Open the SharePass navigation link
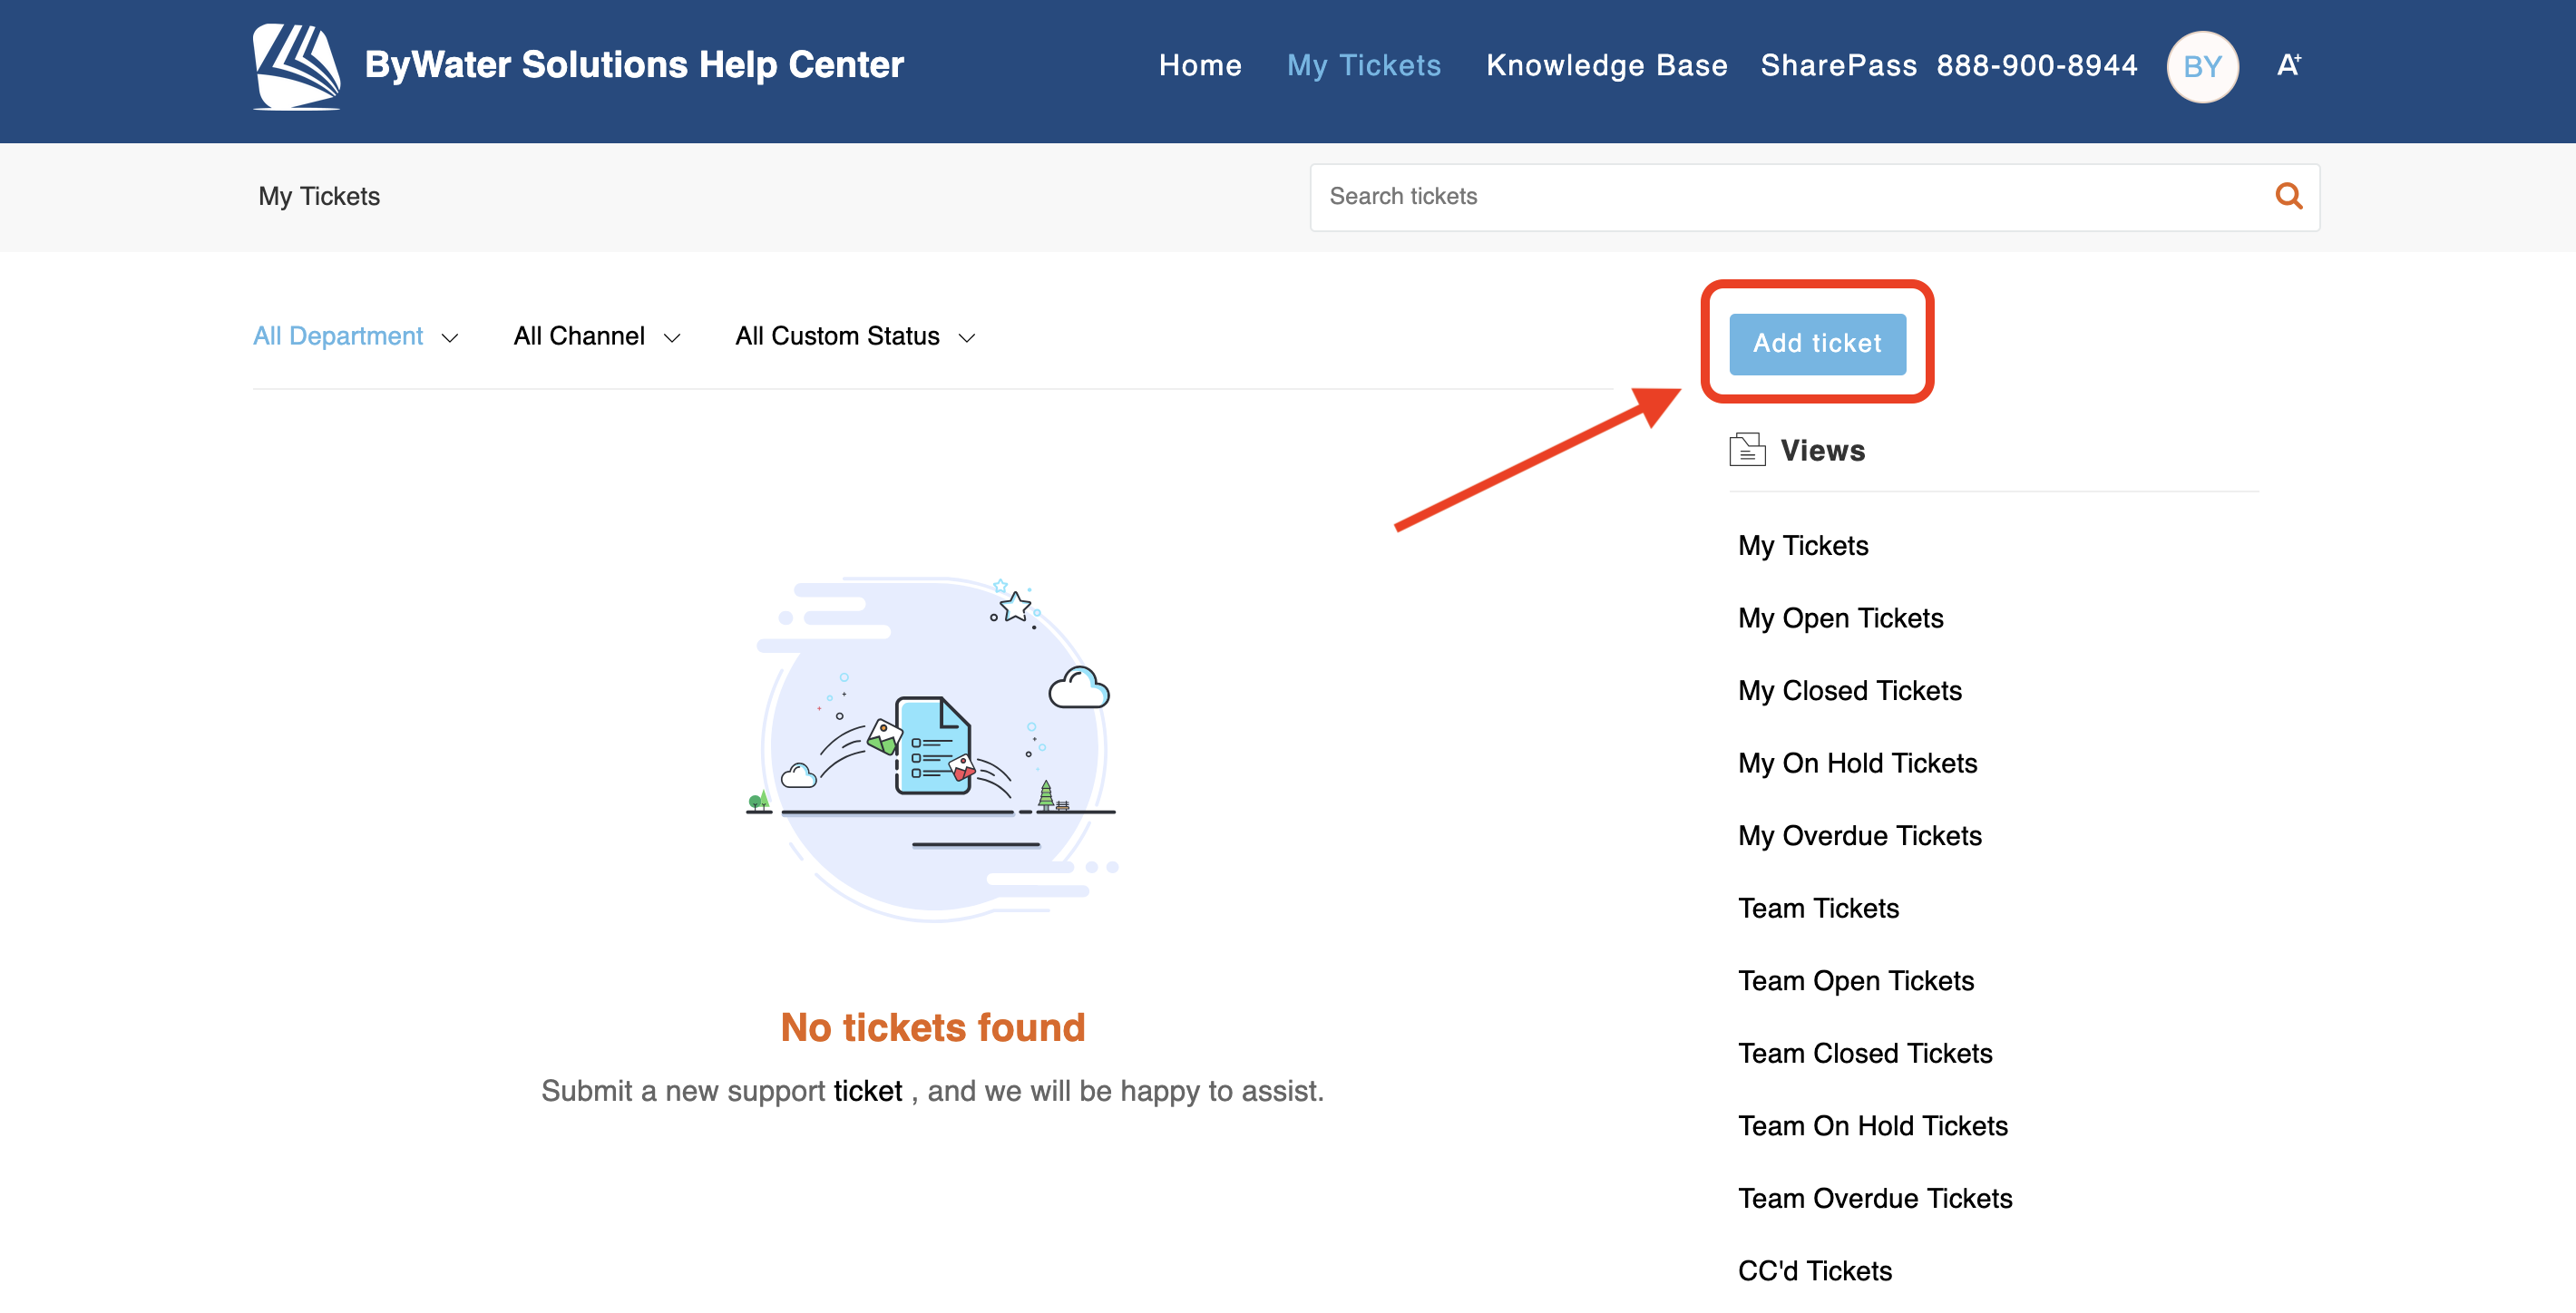The width and height of the screenshot is (2576, 1313). [x=1838, y=66]
